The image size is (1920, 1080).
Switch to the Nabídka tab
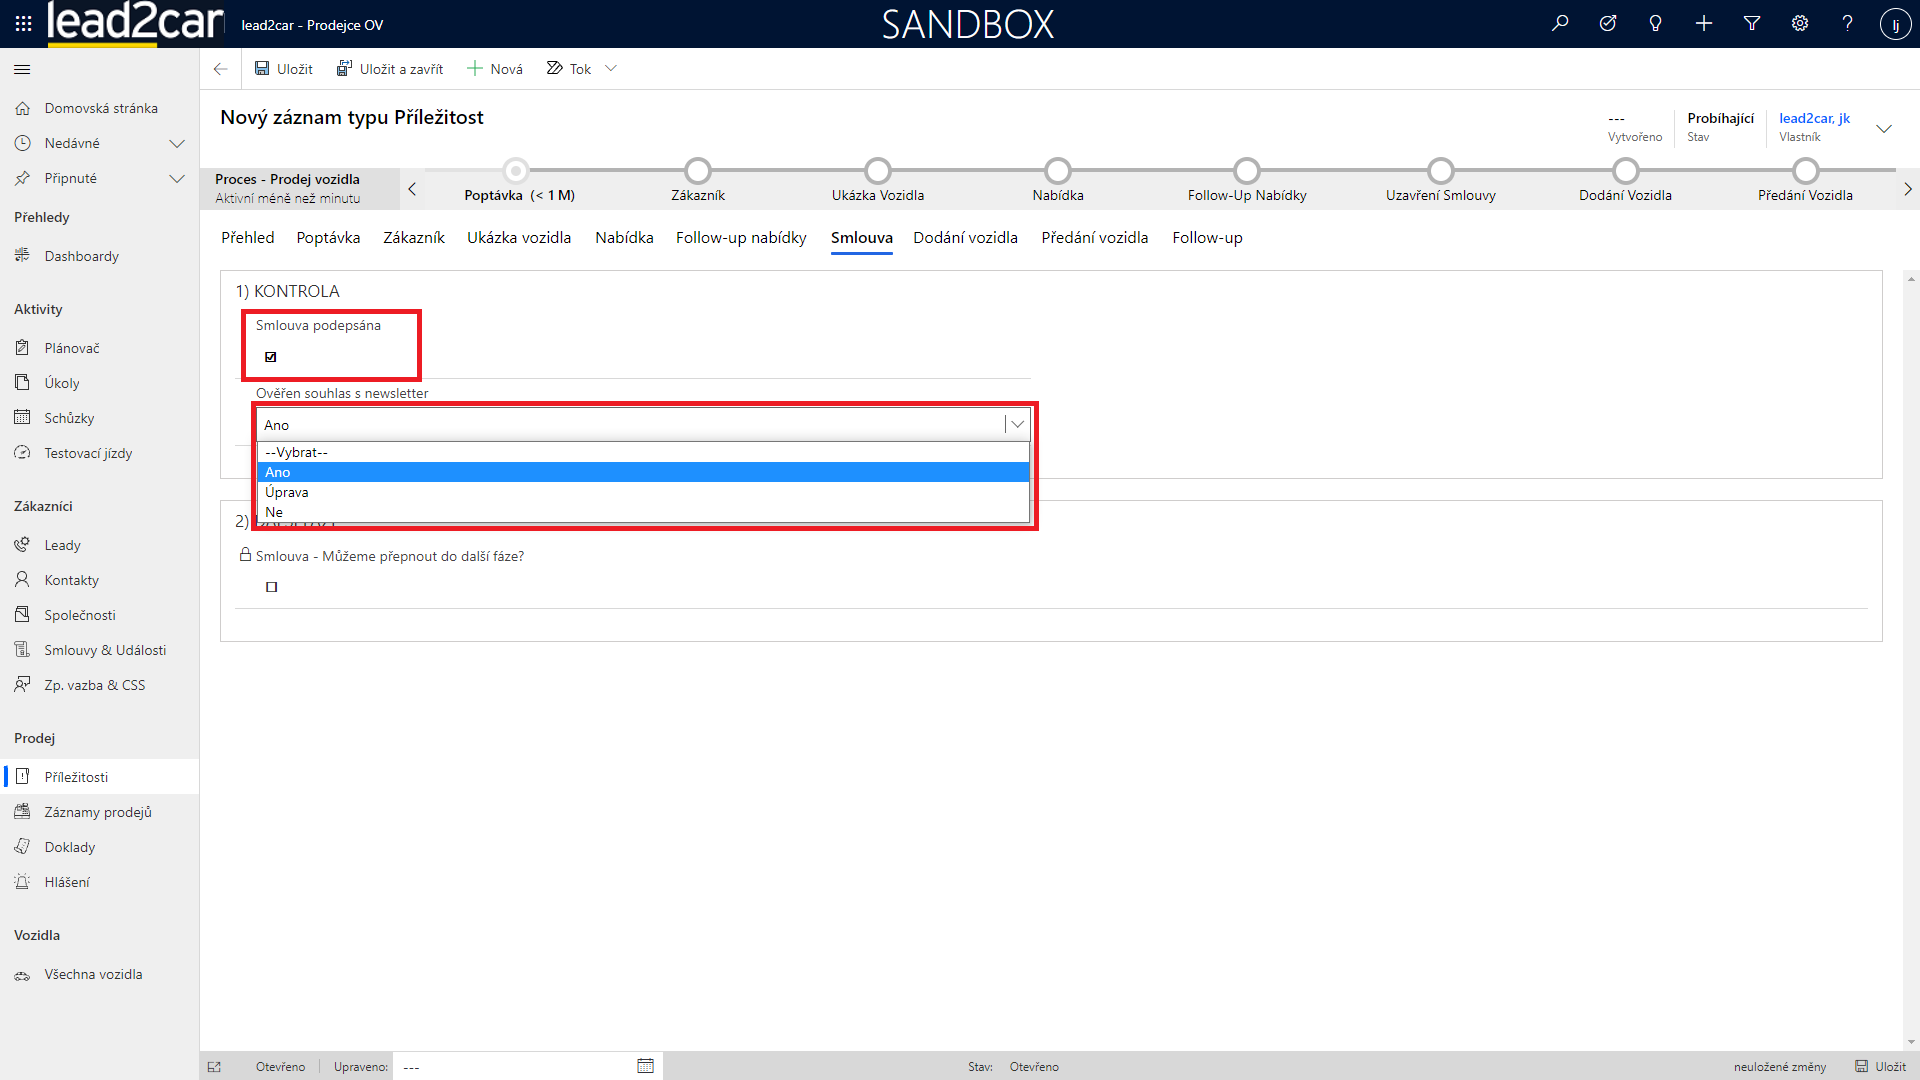pos(624,238)
